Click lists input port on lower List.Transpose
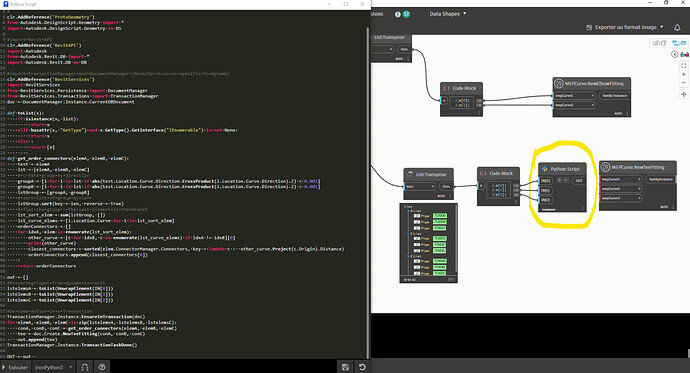This screenshot has width=690, height=373. click(x=420, y=186)
